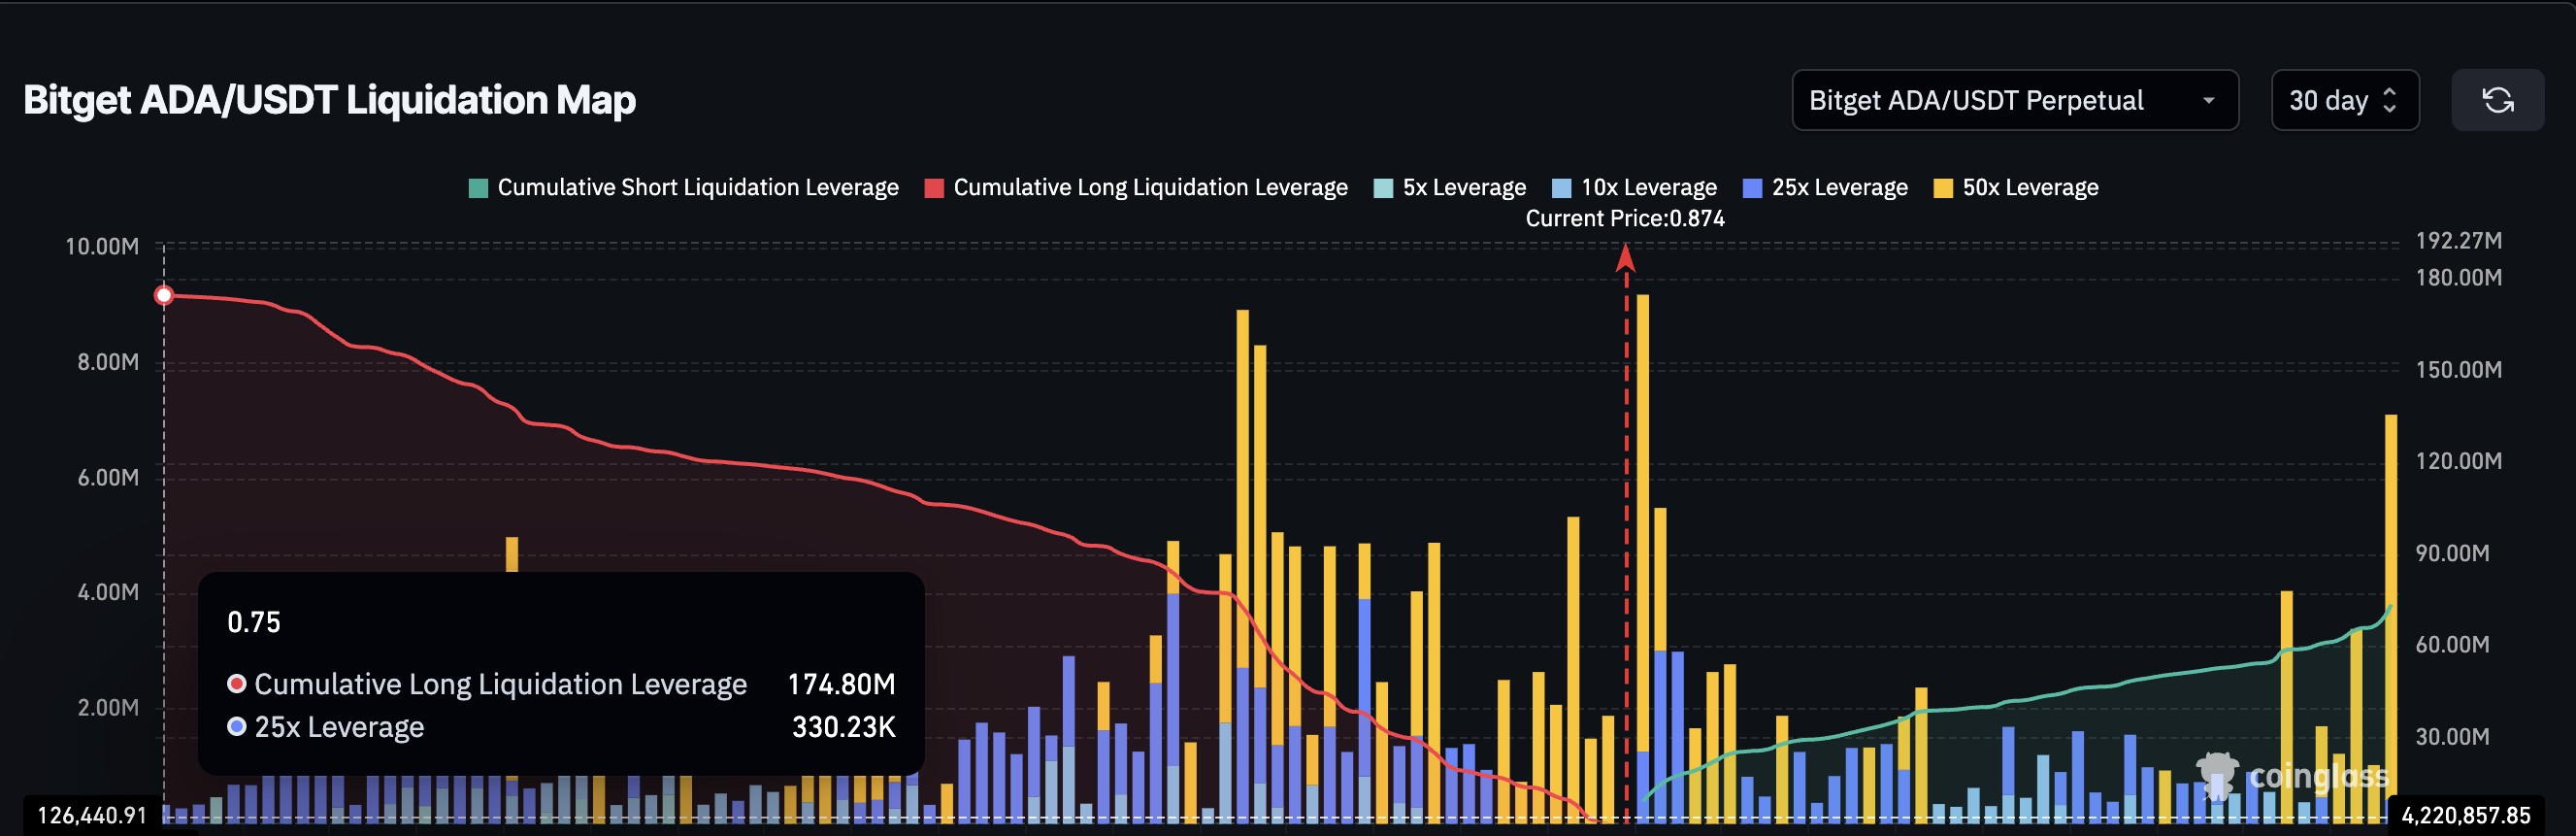The image size is (2576, 836).
Task: Toggle Cumulative Long Liquidation Leverage legend
Action: (1136, 188)
